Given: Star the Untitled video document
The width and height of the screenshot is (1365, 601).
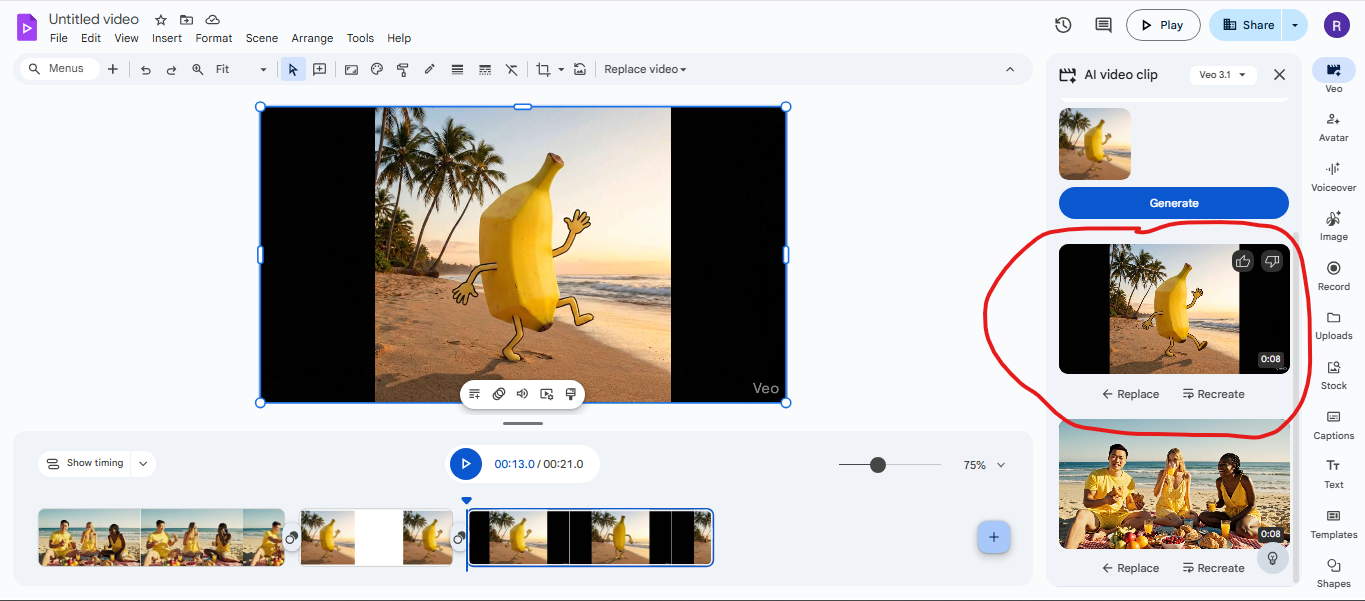Looking at the screenshot, I should click(x=161, y=20).
